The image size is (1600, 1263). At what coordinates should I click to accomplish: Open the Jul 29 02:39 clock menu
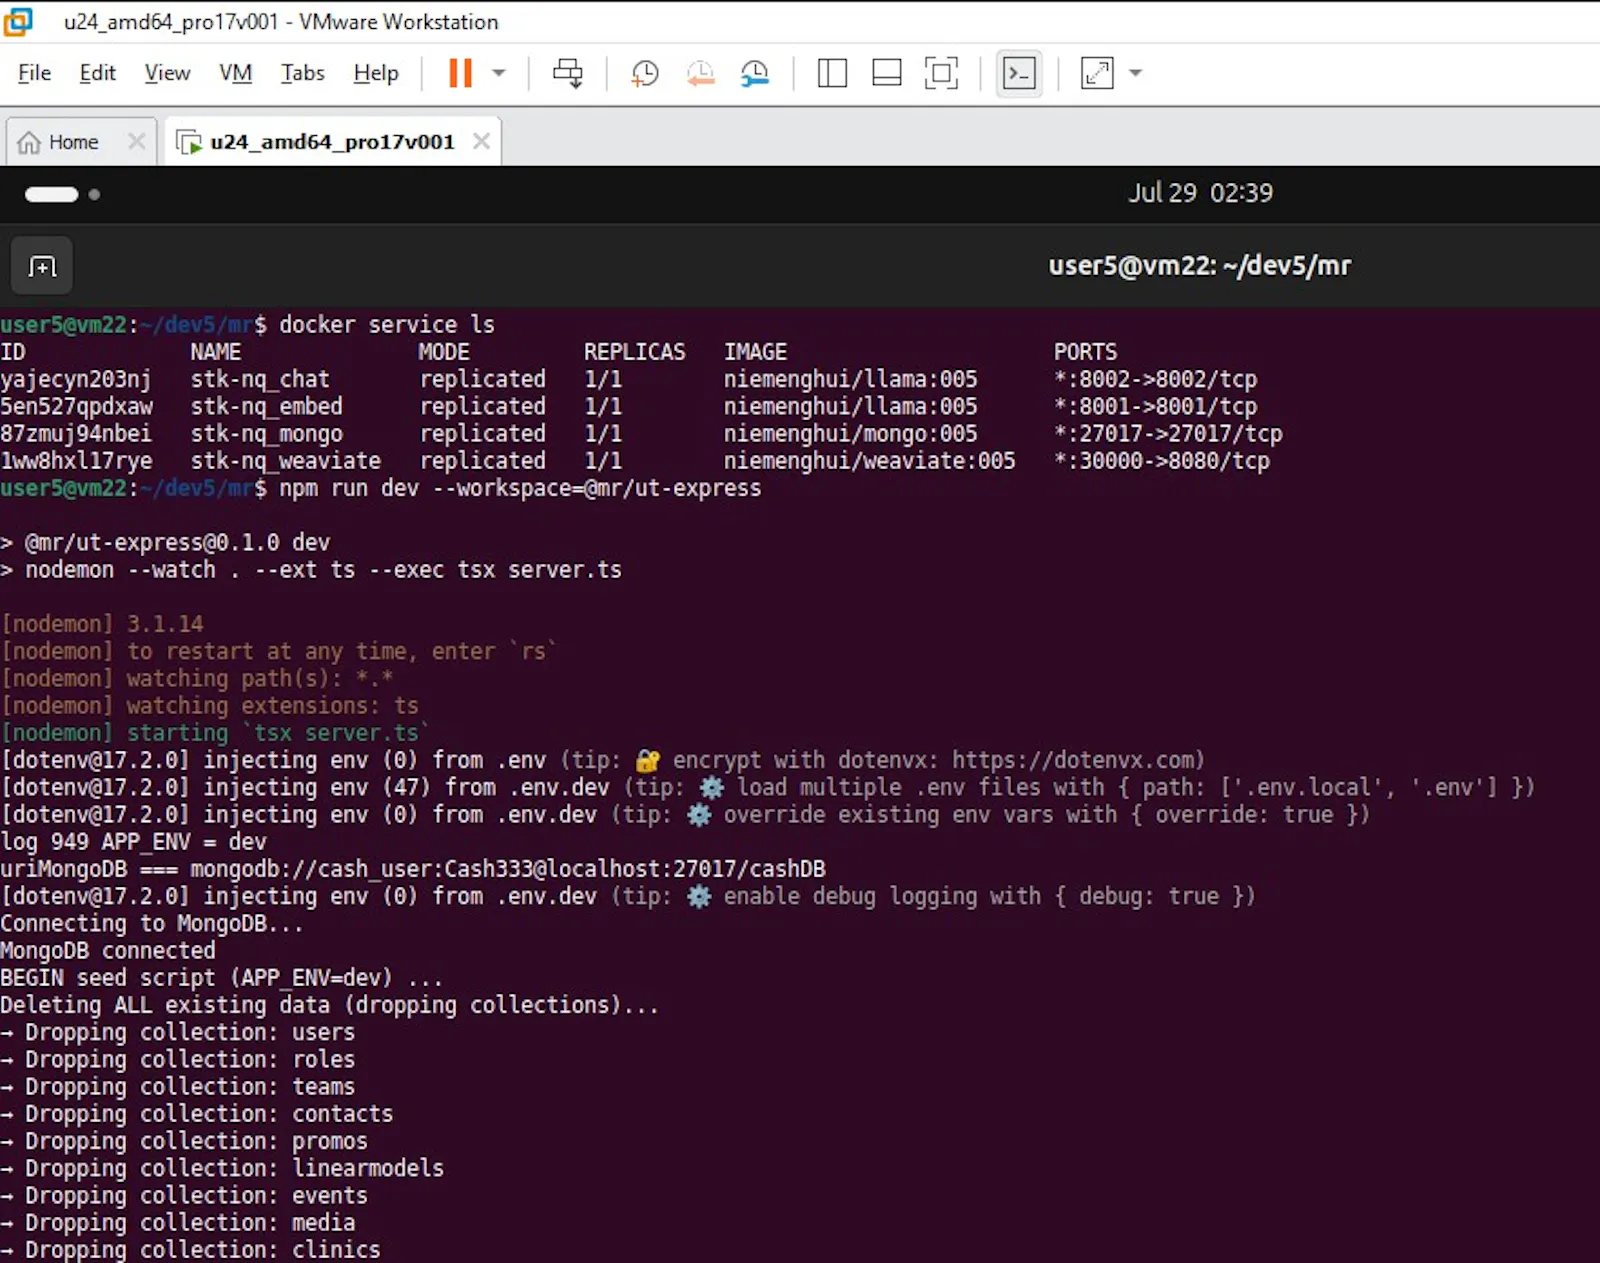tap(1200, 193)
